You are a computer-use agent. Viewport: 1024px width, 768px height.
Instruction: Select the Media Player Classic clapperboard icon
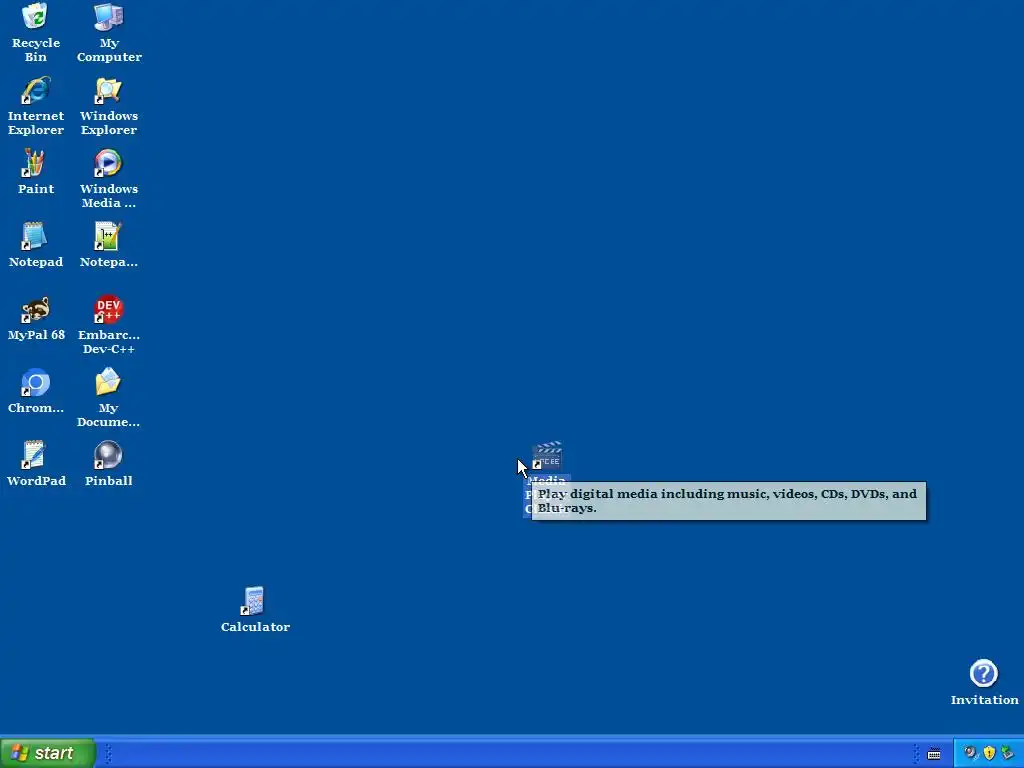coord(547,456)
